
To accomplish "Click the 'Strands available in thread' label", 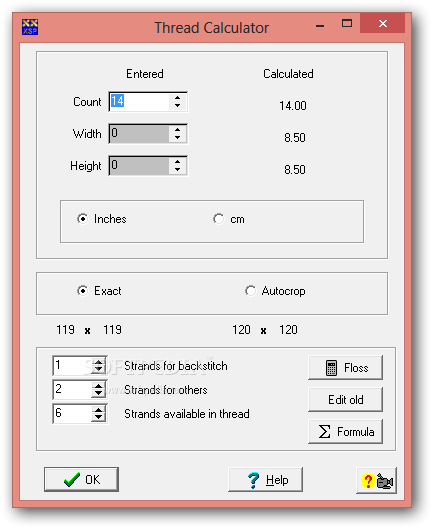I will 187,414.
